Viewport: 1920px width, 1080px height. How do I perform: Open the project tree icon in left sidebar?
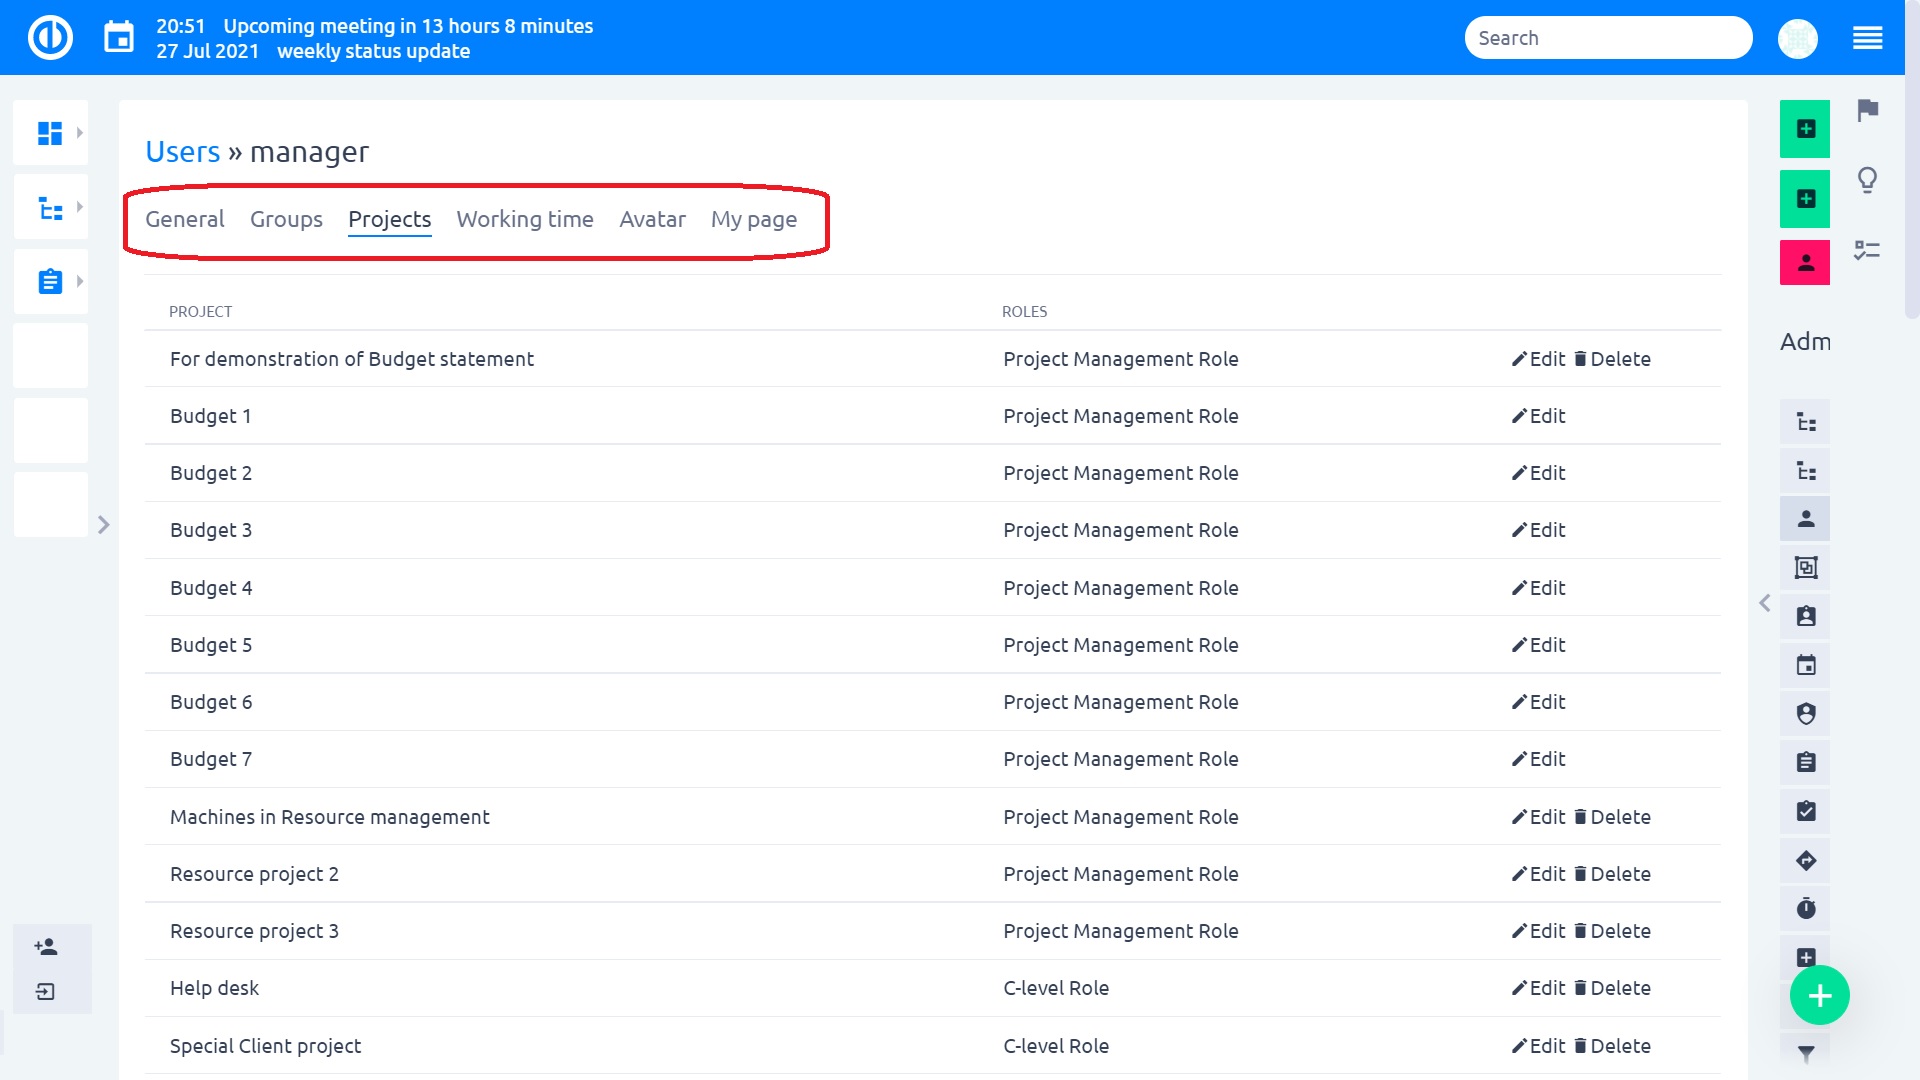click(x=50, y=208)
